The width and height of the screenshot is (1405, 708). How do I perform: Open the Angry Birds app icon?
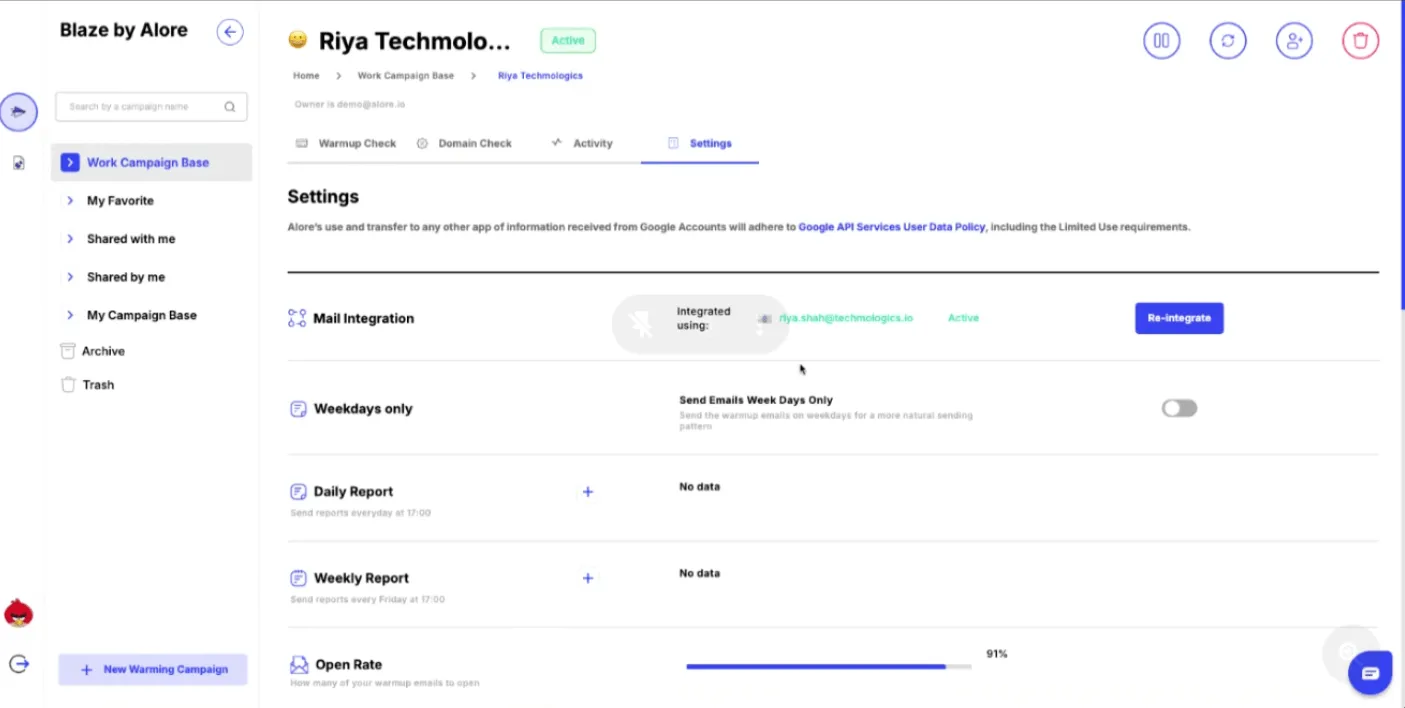[x=18, y=613]
